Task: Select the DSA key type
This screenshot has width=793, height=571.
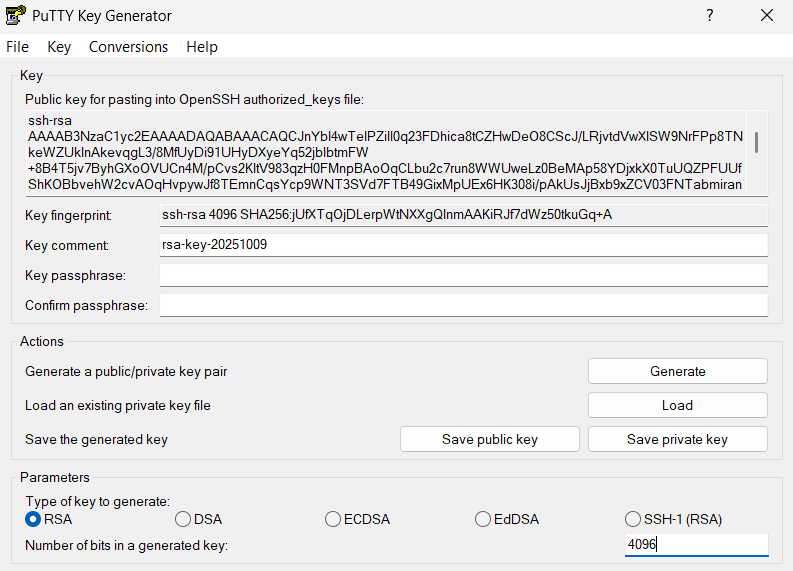Action: pos(198,519)
